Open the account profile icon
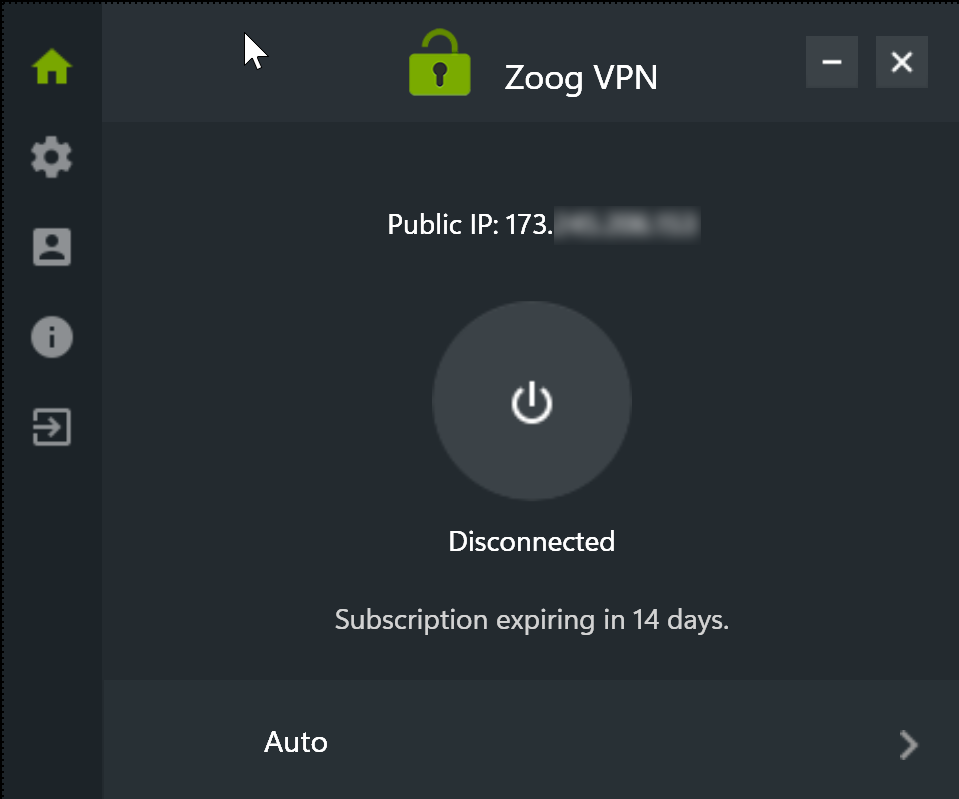 52,247
